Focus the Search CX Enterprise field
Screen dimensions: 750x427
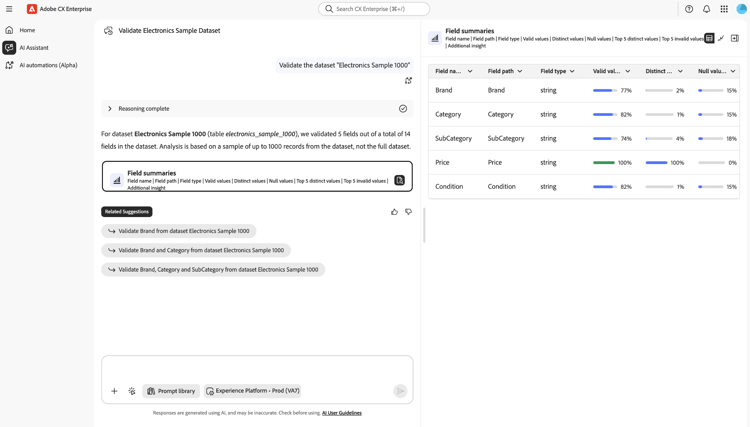374,9
